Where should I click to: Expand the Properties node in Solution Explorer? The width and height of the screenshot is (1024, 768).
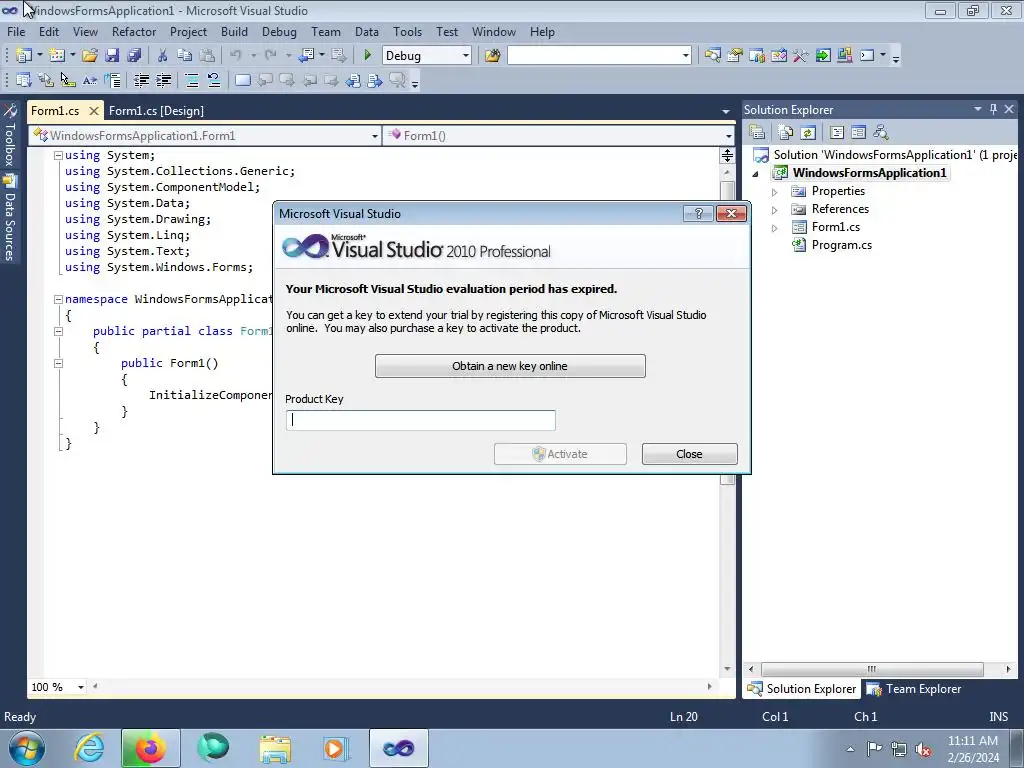[775, 192]
